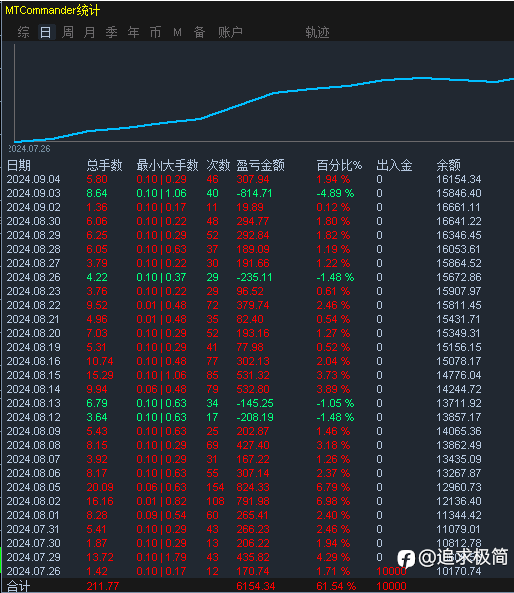Viewport: 514px width, 593px height.
Task: Click the -145.25 loss value
Action: click(x=255, y=403)
